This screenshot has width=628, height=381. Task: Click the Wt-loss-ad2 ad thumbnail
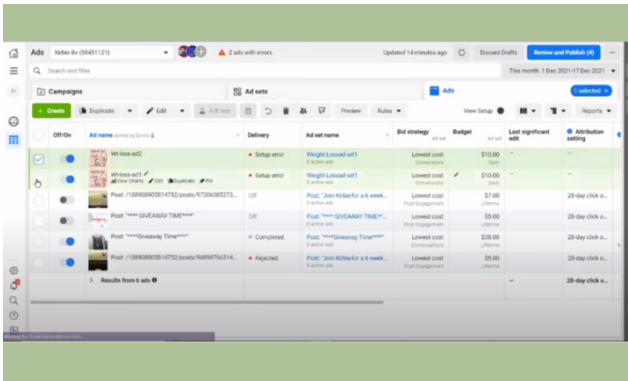(x=98, y=158)
